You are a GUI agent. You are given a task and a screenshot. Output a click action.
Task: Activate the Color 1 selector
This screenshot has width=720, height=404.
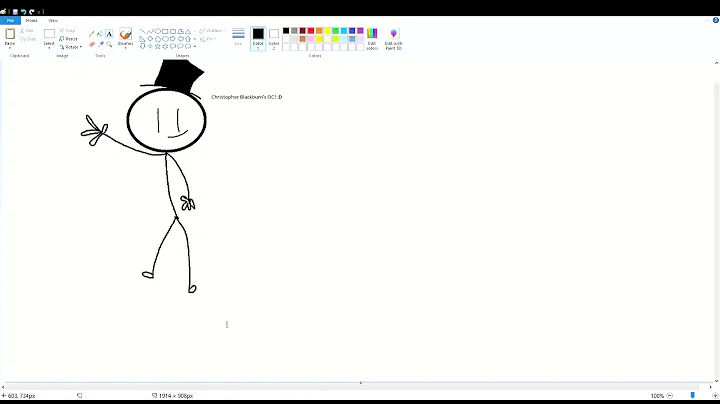pyautogui.click(x=258, y=39)
